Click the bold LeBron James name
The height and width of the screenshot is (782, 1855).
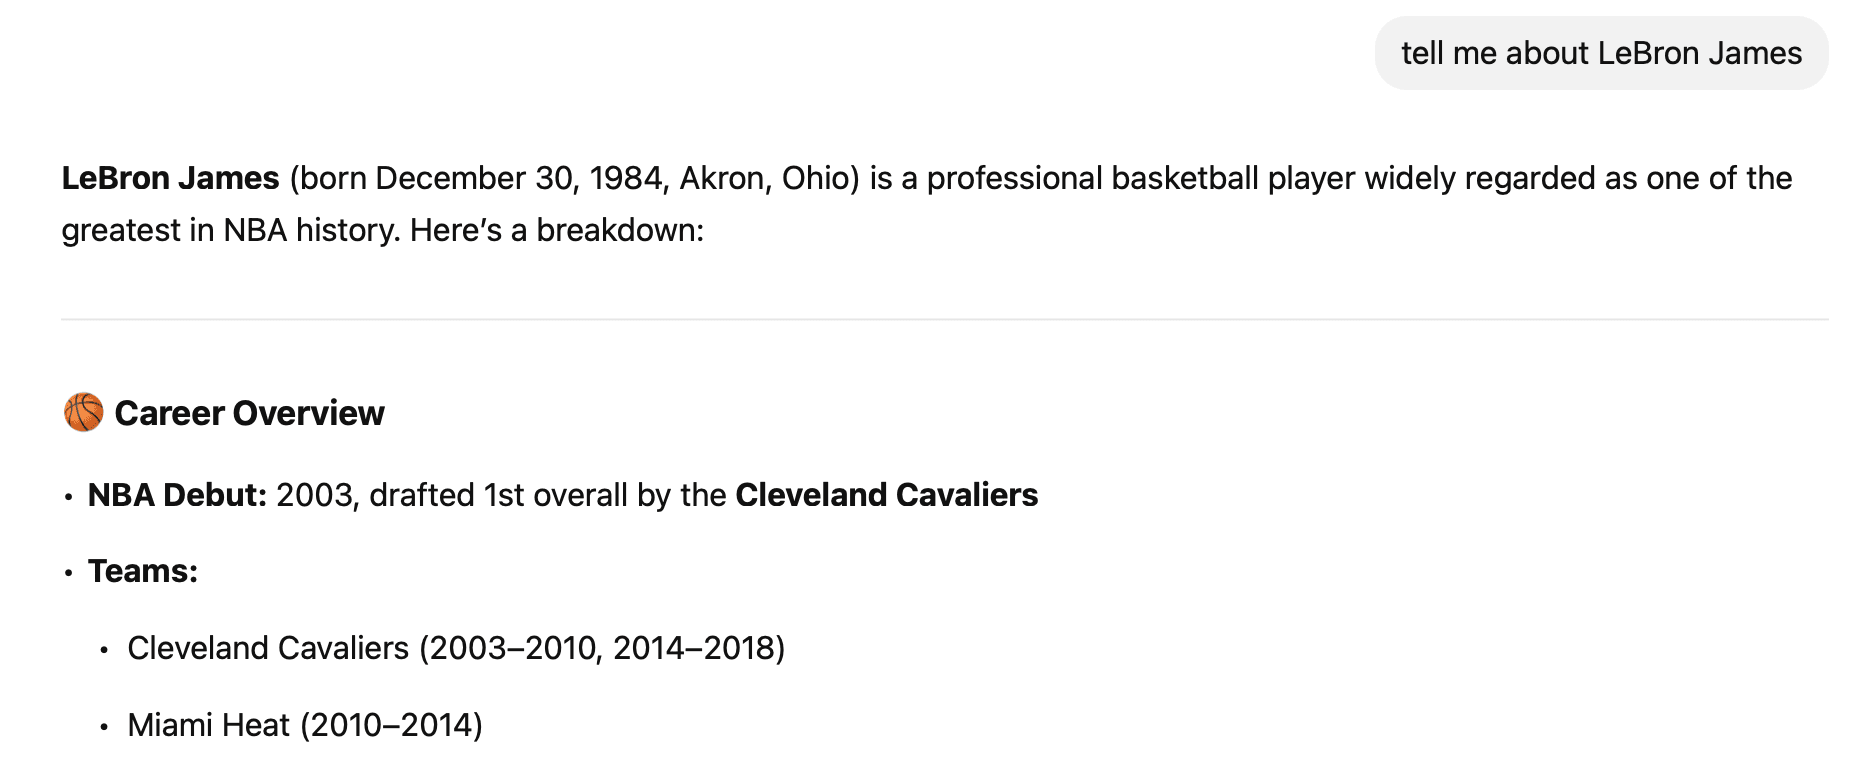[170, 178]
